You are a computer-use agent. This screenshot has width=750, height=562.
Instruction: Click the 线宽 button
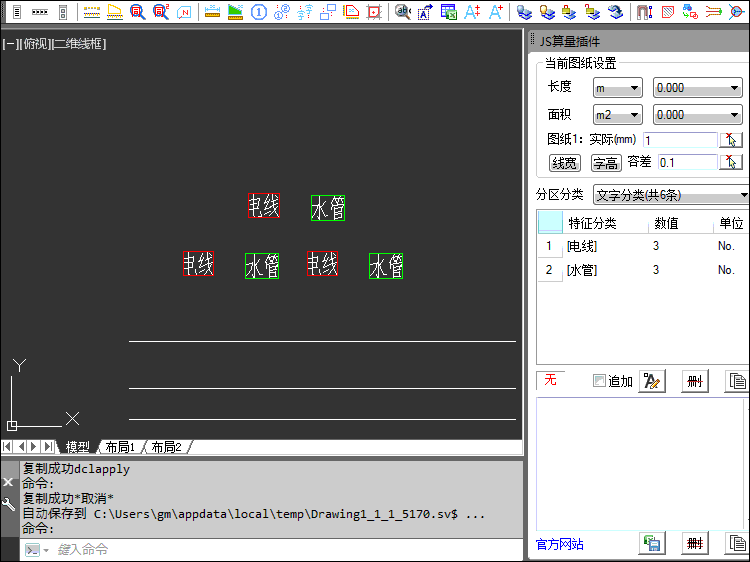pyautogui.click(x=565, y=162)
